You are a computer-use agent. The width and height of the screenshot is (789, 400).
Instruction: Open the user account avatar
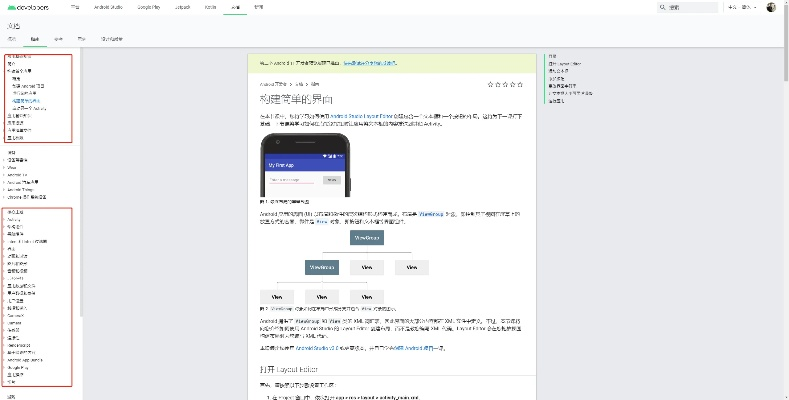[771, 7]
